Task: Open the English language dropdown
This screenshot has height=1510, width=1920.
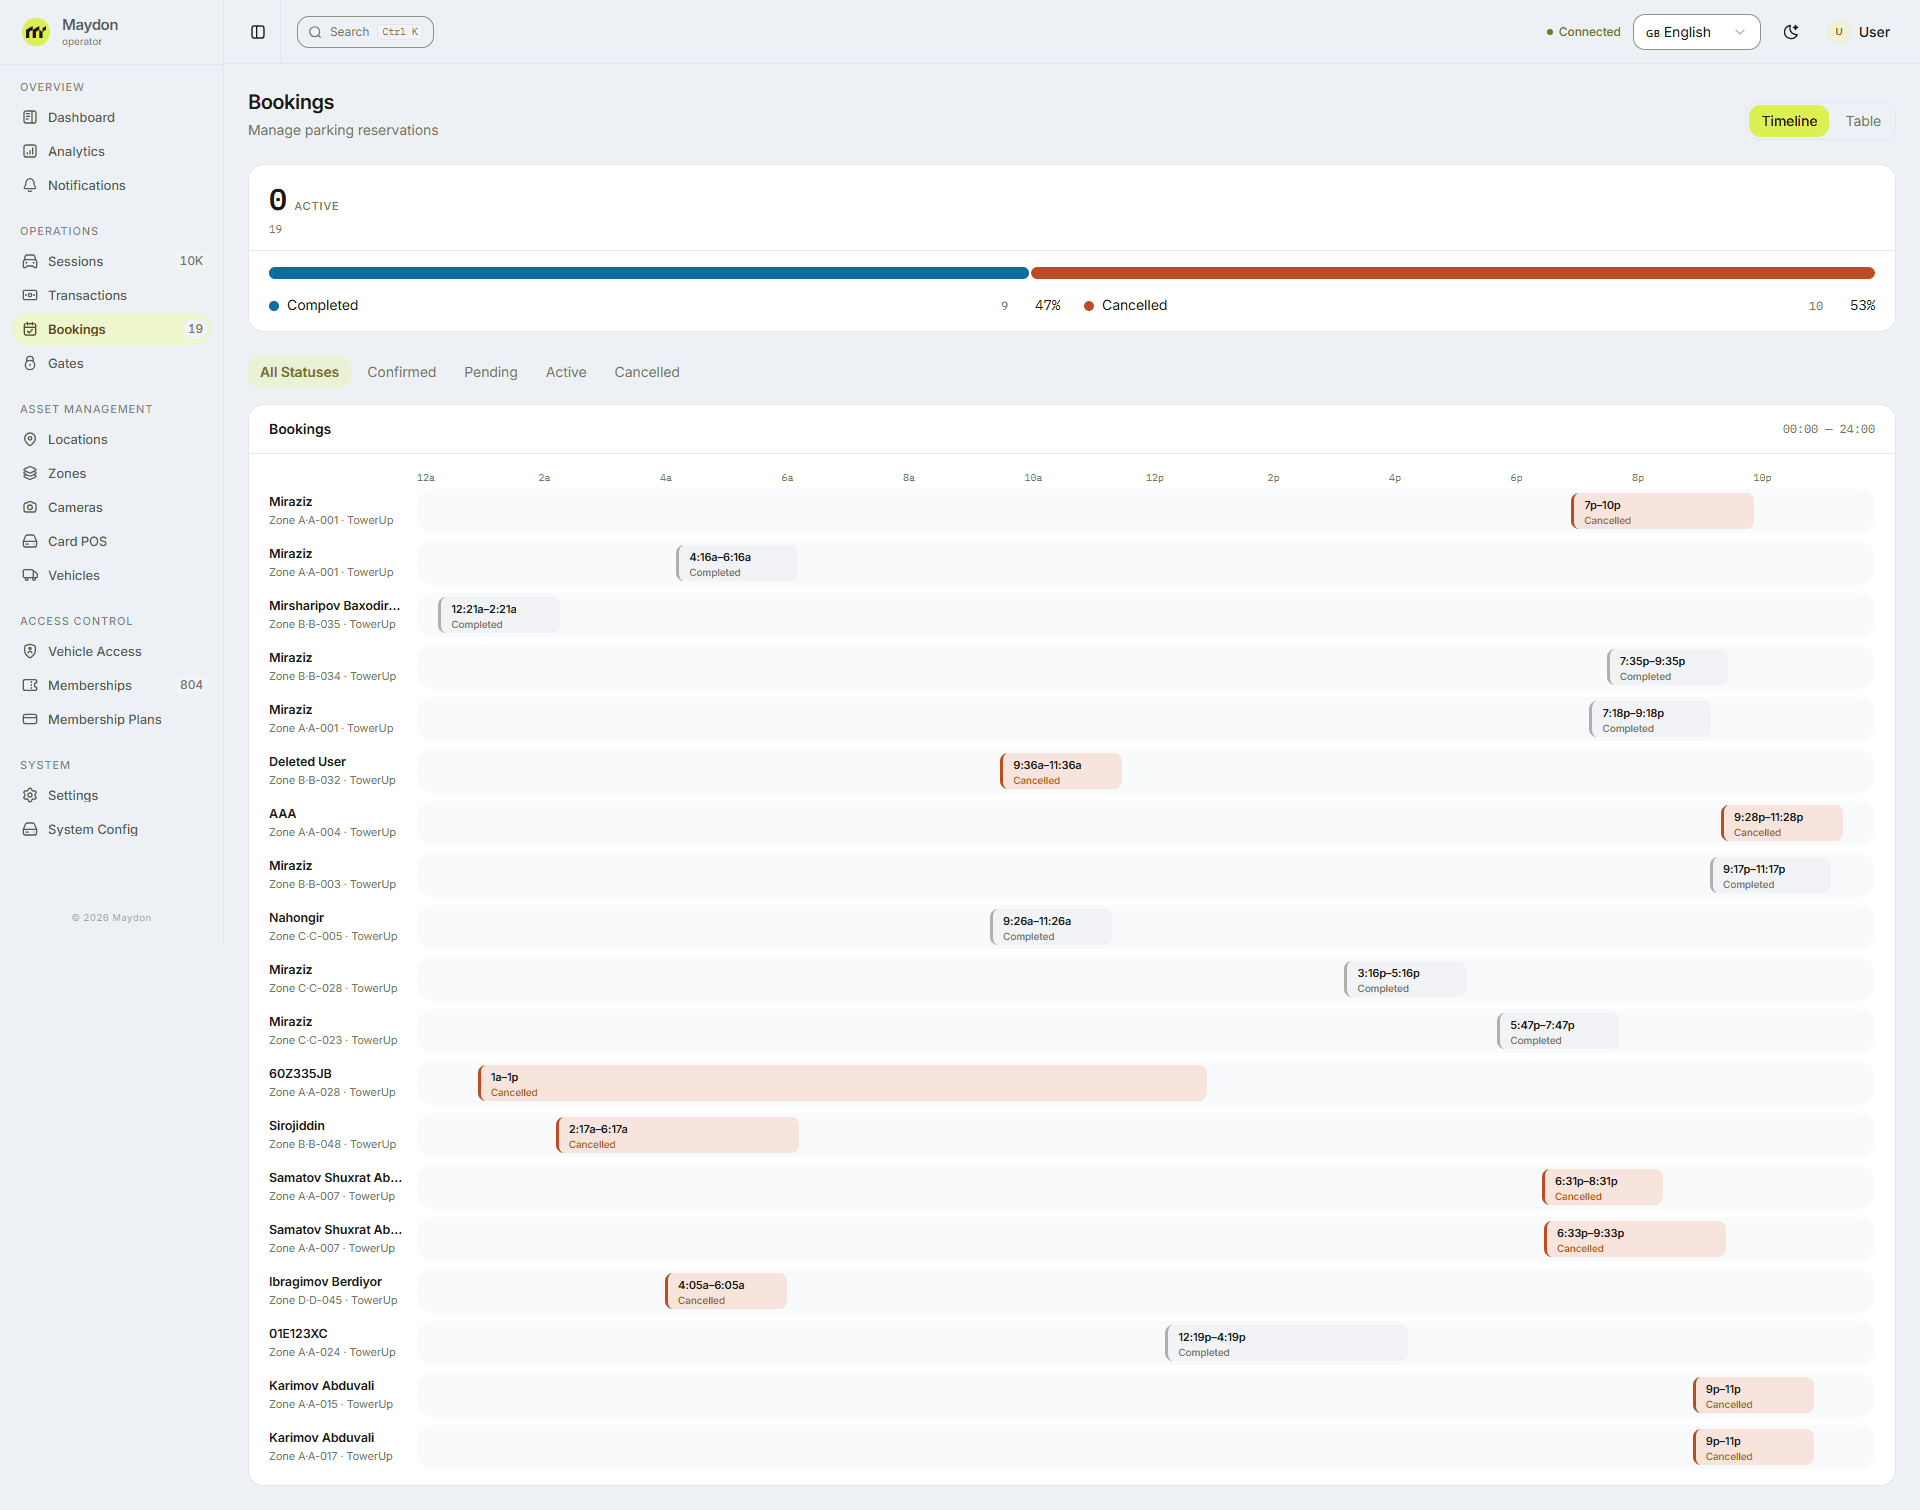Action: [x=1696, y=32]
